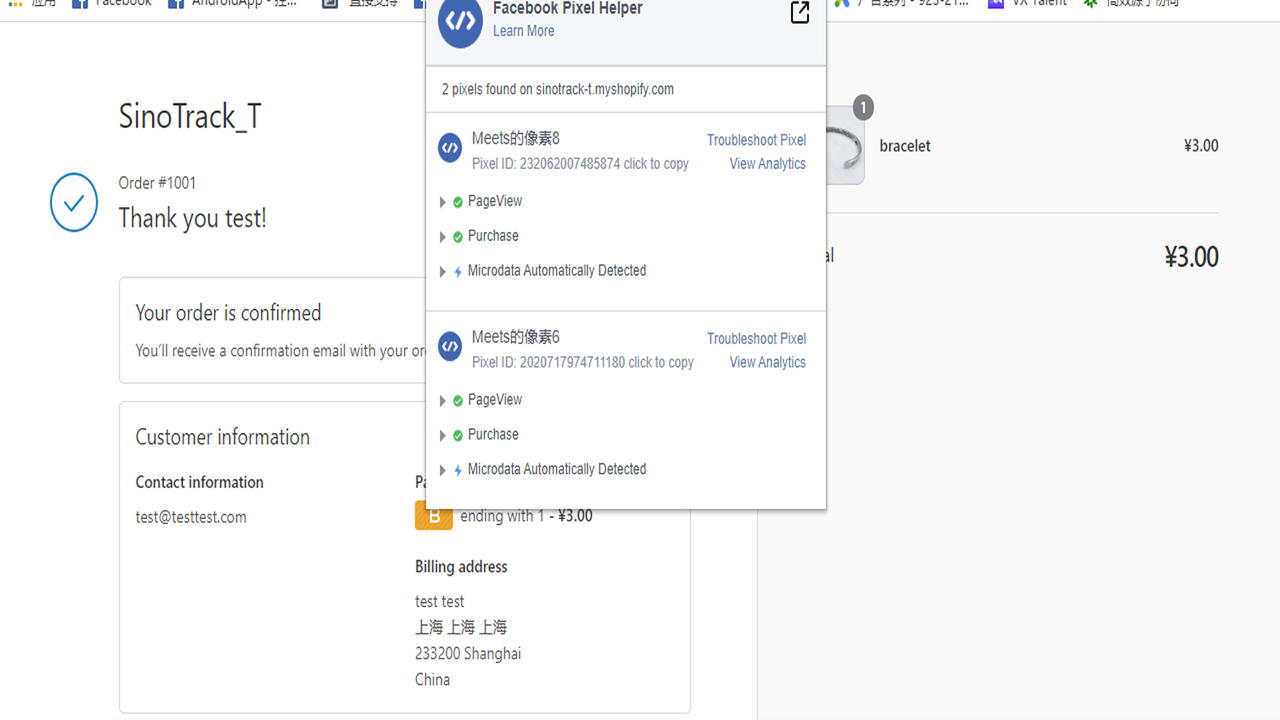Viewport: 1280px width, 720px height.
Task: Click the order confirmed checkmark circle icon
Action: pos(74,202)
